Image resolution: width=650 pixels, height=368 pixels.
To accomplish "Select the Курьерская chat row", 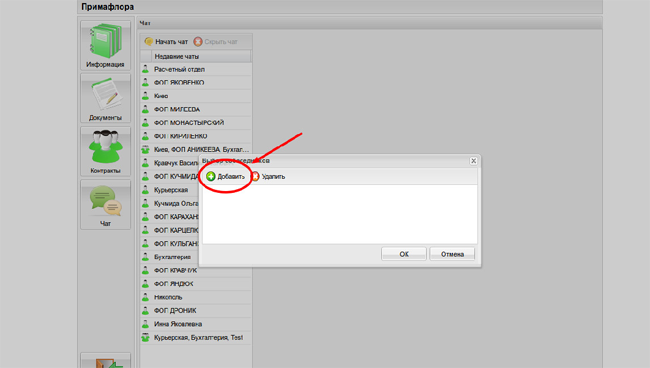I will click(170, 190).
